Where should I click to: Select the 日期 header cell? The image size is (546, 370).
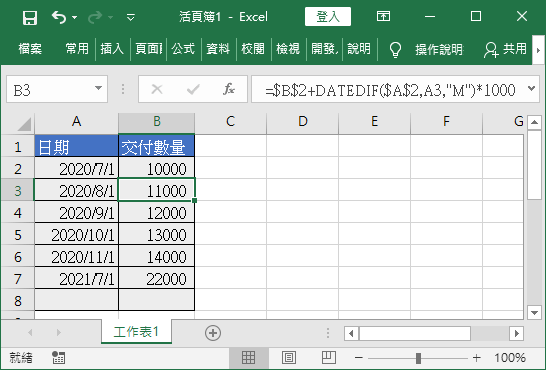click(x=77, y=146)
